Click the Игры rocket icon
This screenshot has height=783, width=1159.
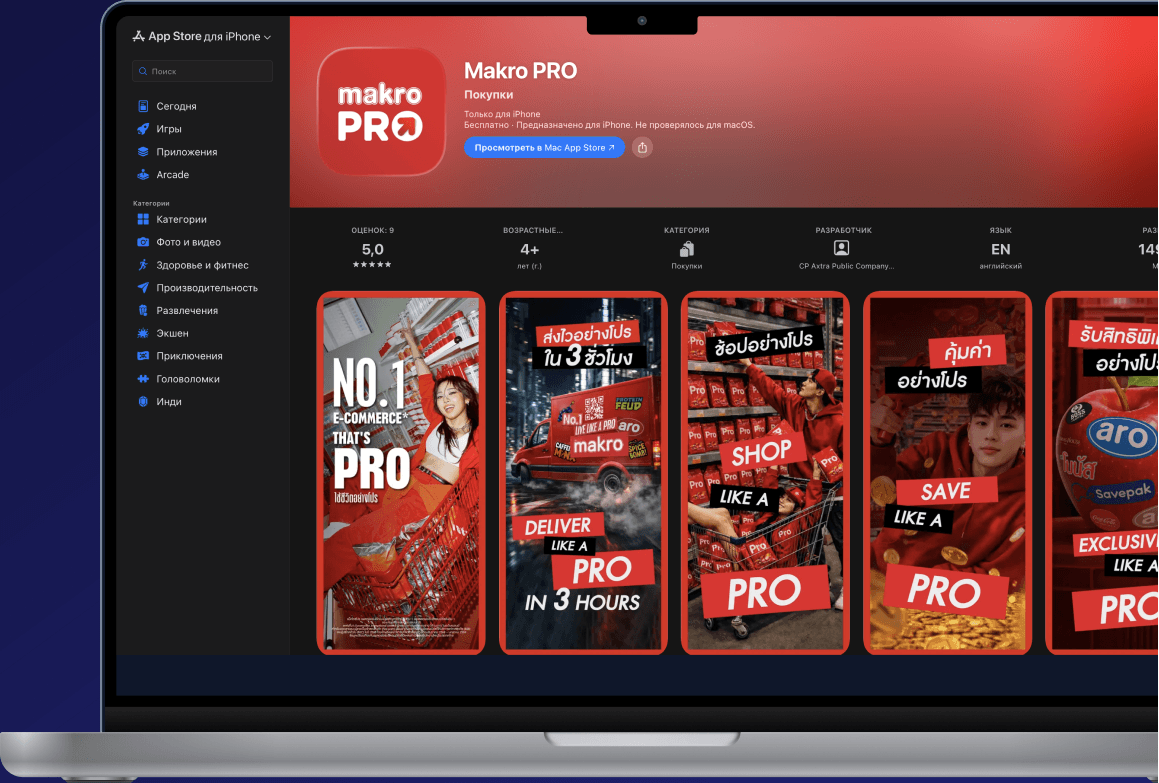[x=143, y=129]
